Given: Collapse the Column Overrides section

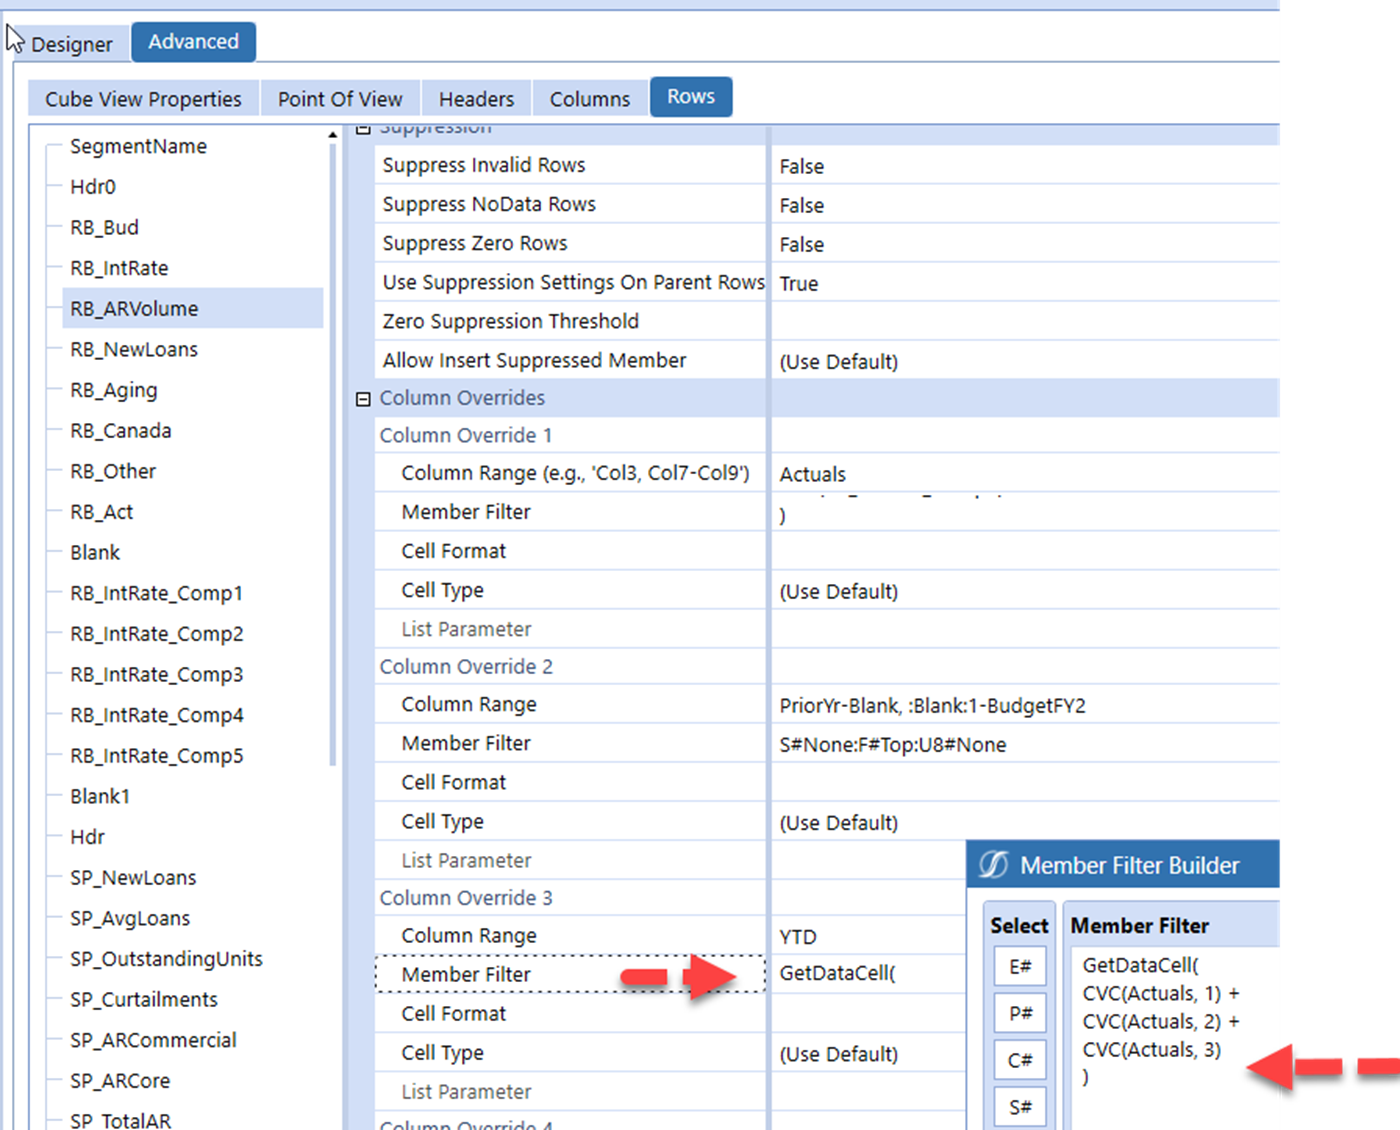Looking at the screenshot, I should (x=362, y=398).
